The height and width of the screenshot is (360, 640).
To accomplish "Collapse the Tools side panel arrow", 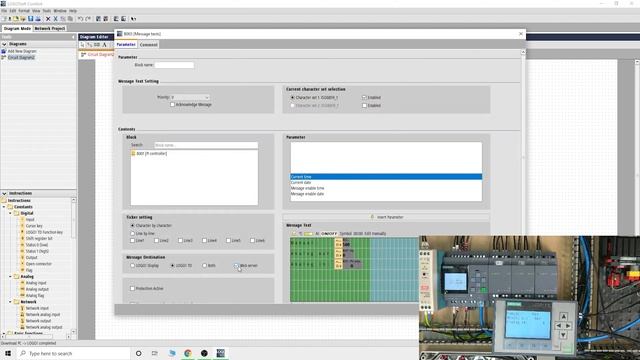I will click(73, 37).
